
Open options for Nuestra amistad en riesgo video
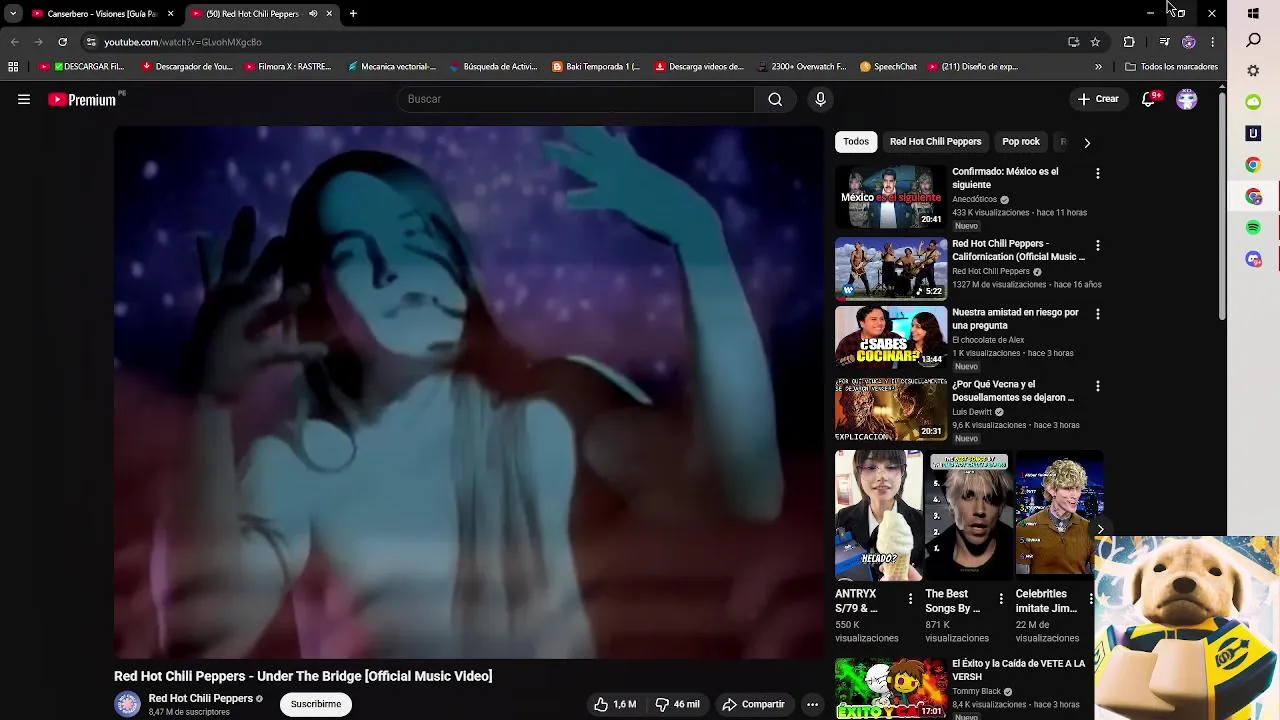(1098, 314)
